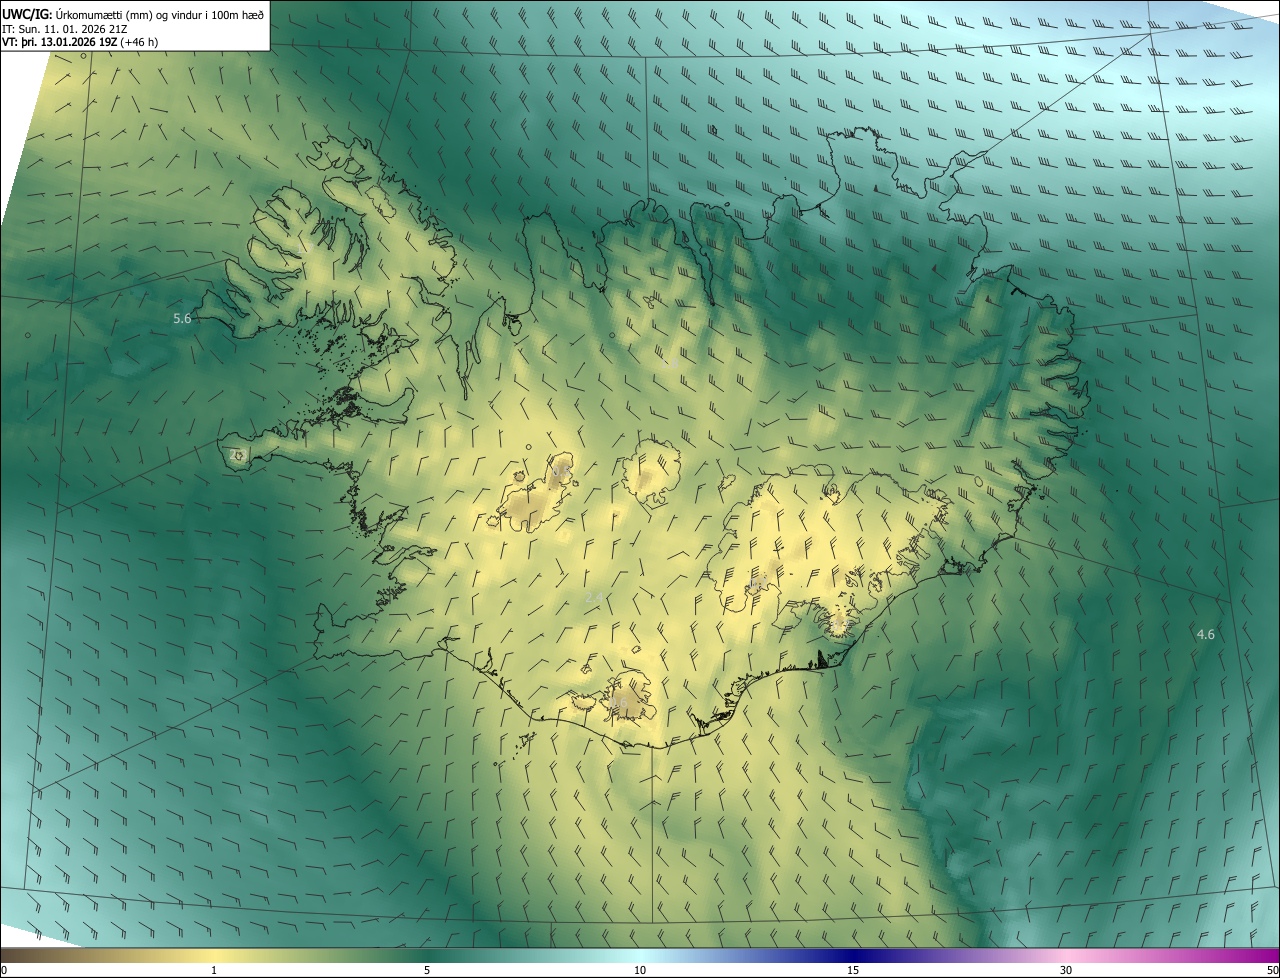Click the 'VT: þri. 13.01.2026 19Z (+46 h)' line
The width and height of the screenshot is (1280, 978).
79,42
